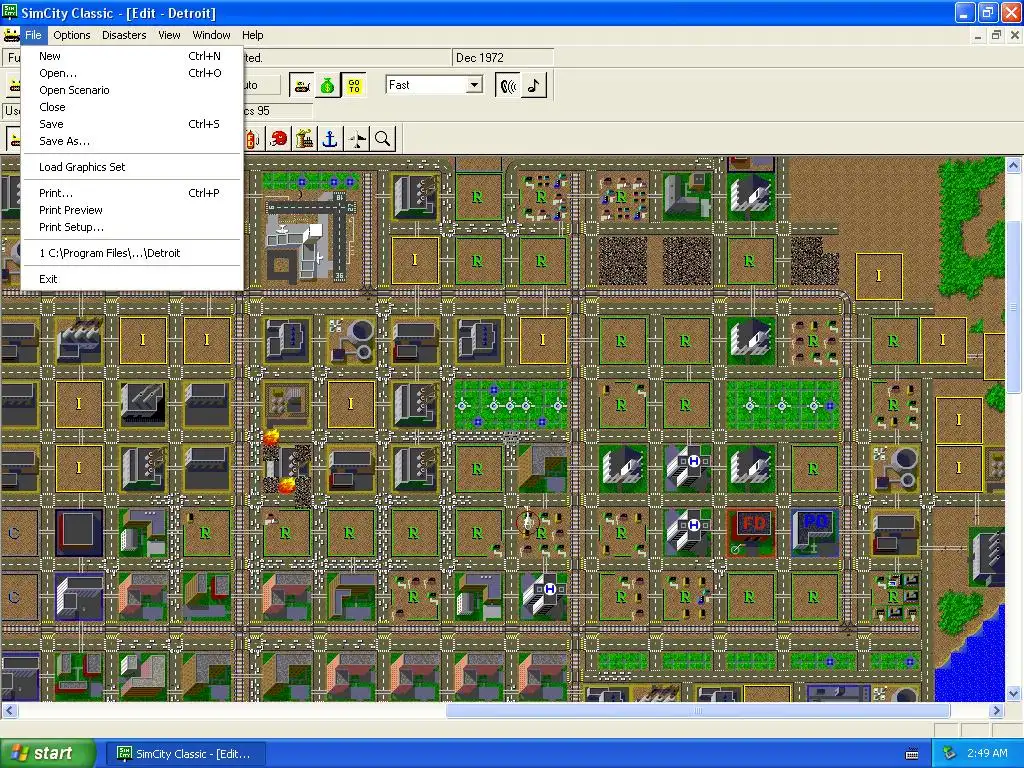1024x768 pixels.
Task: Click the Dec 1972 date field
Action: (503, 57)
